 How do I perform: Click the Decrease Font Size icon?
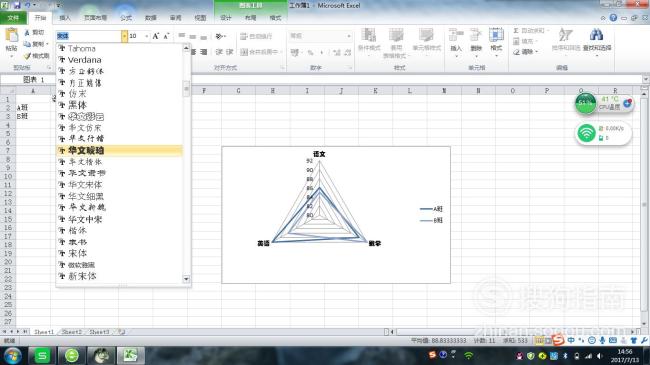point(166,36)
